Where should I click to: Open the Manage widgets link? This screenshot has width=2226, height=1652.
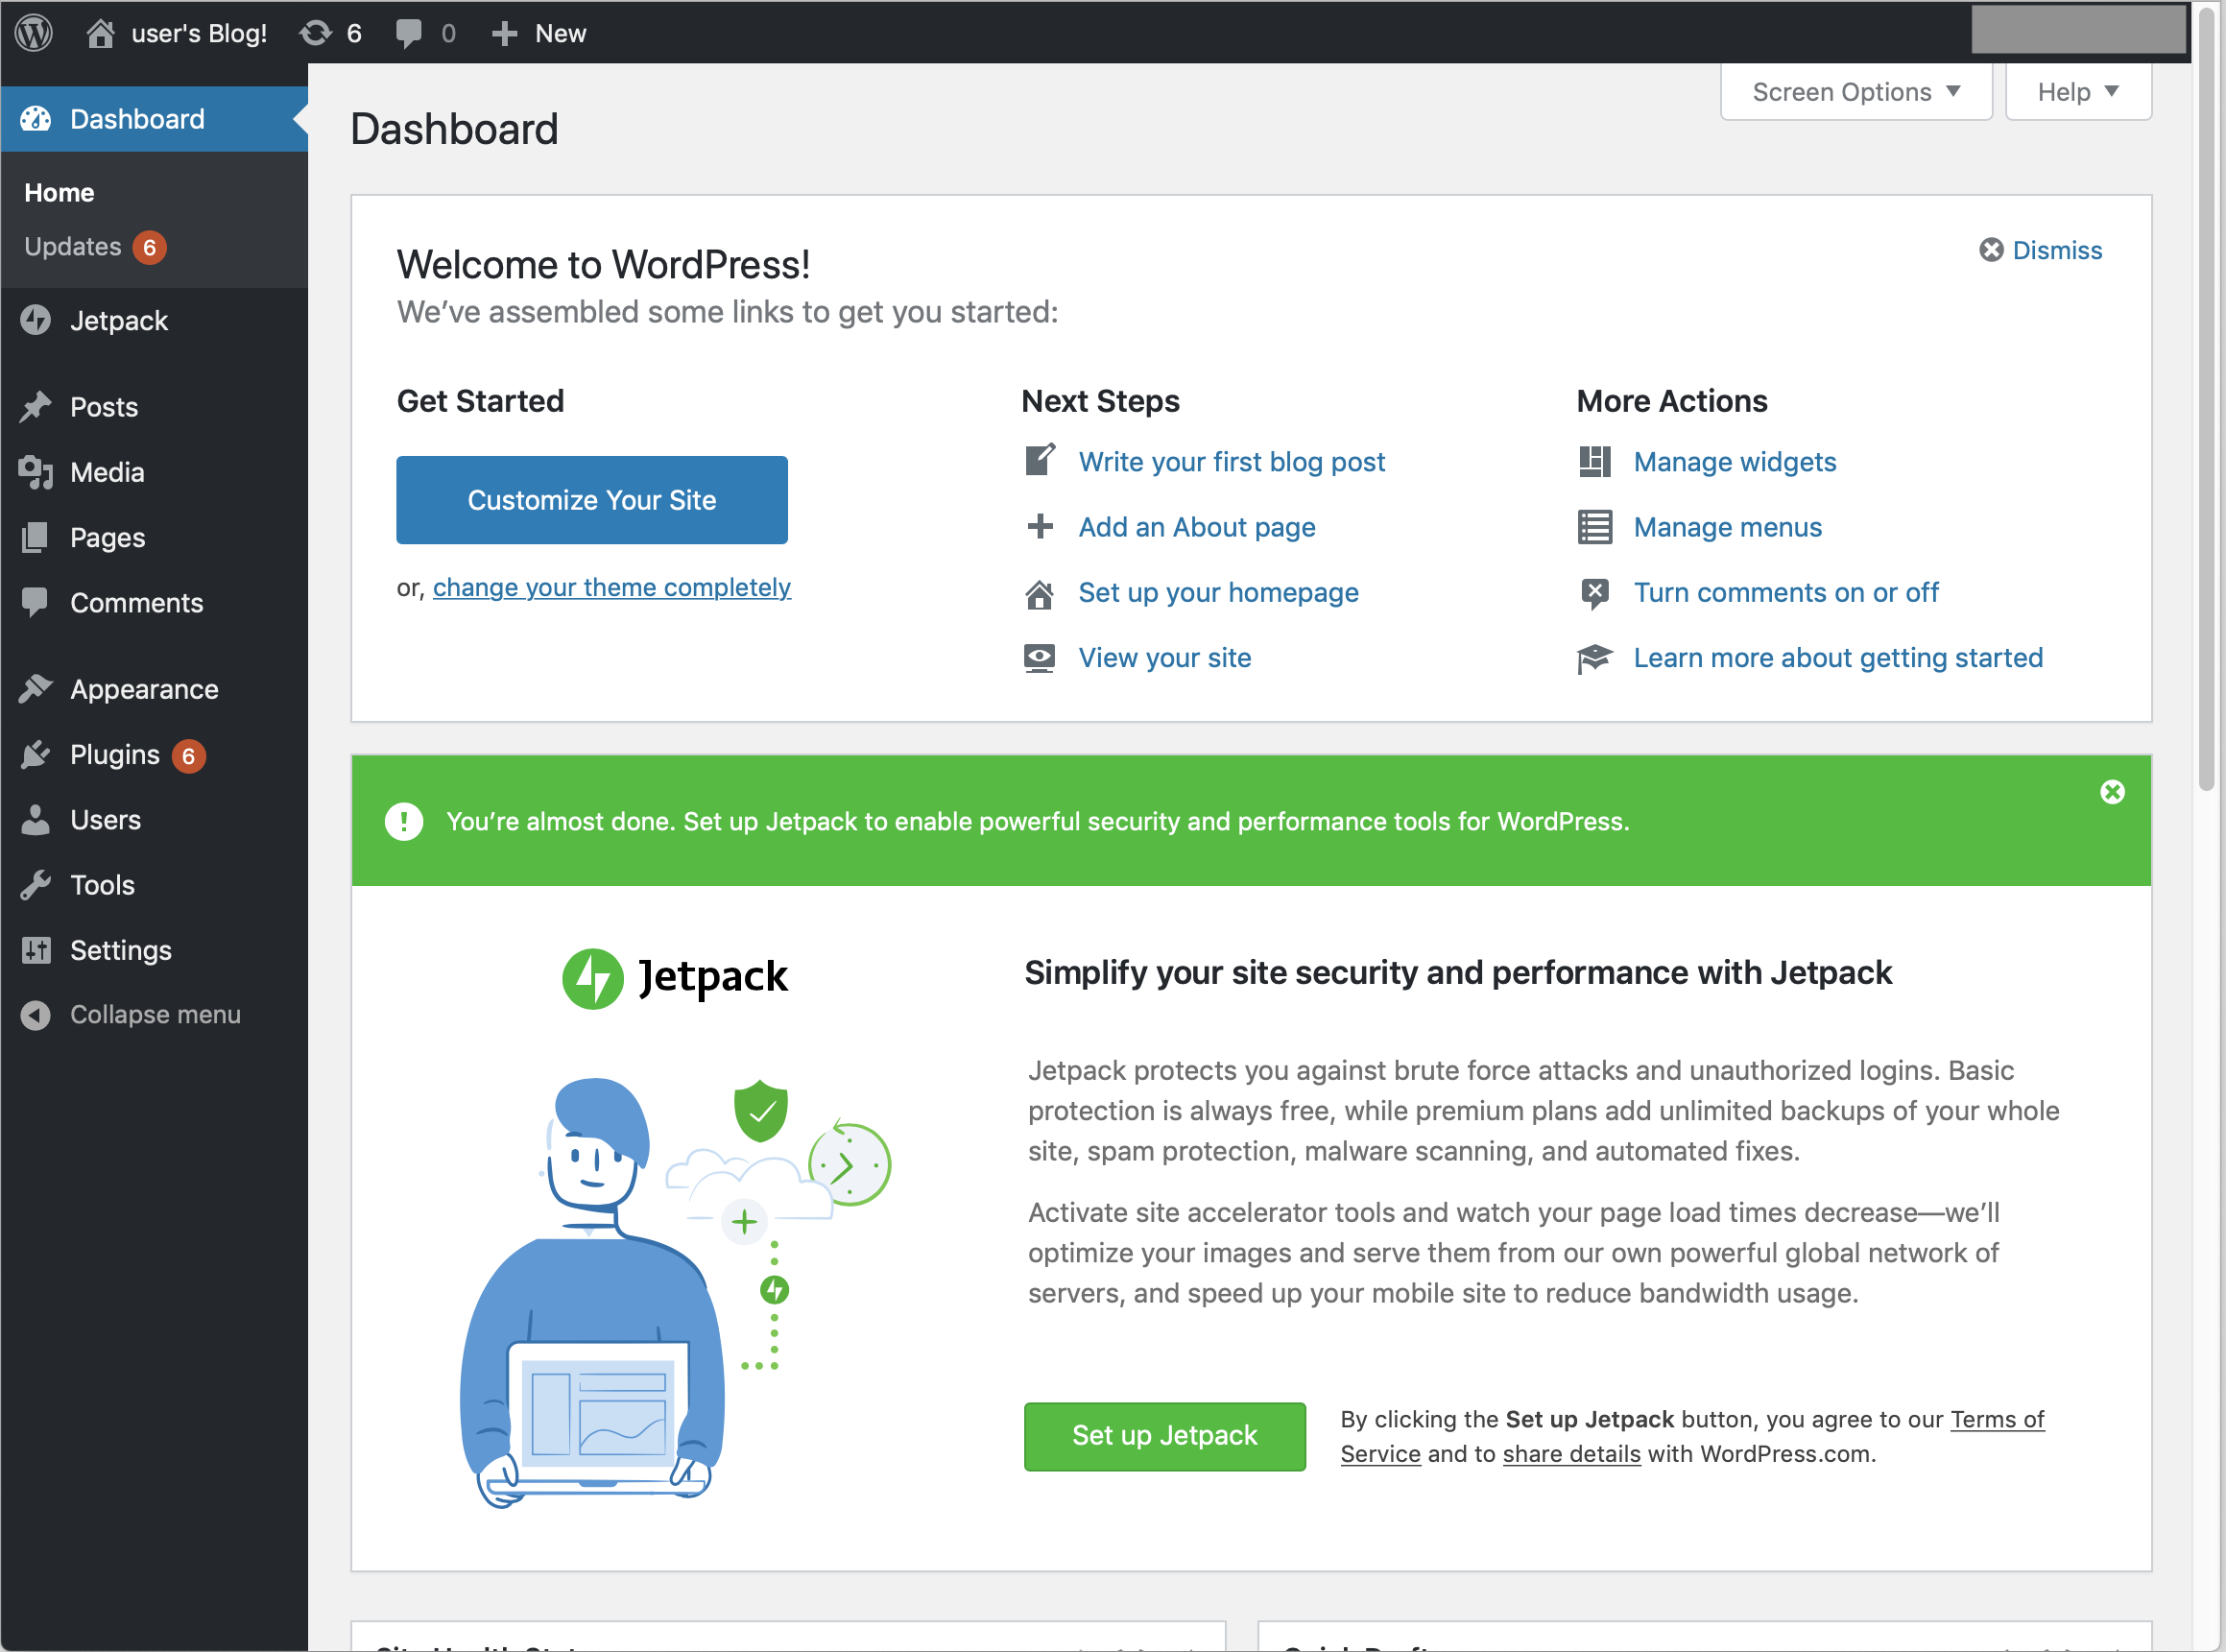pyautogui.click(x=1735, y=462)
